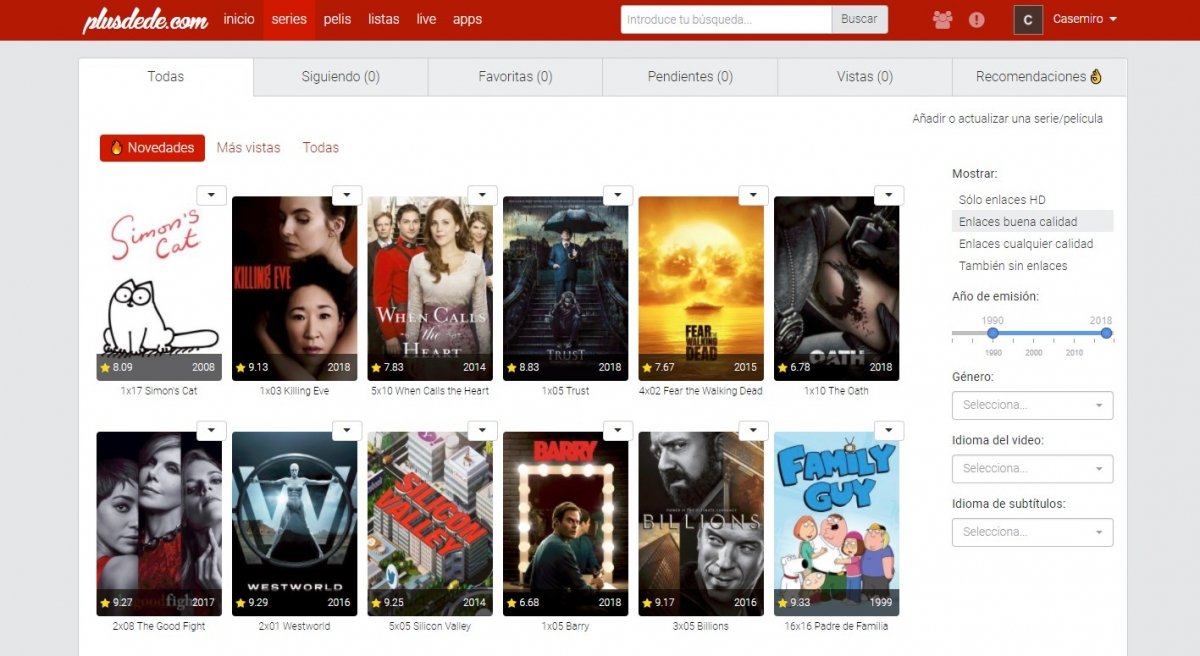
Task: Select Sólo enlaces HD option
Action: pyautogui.click(x=1032, y=200)
